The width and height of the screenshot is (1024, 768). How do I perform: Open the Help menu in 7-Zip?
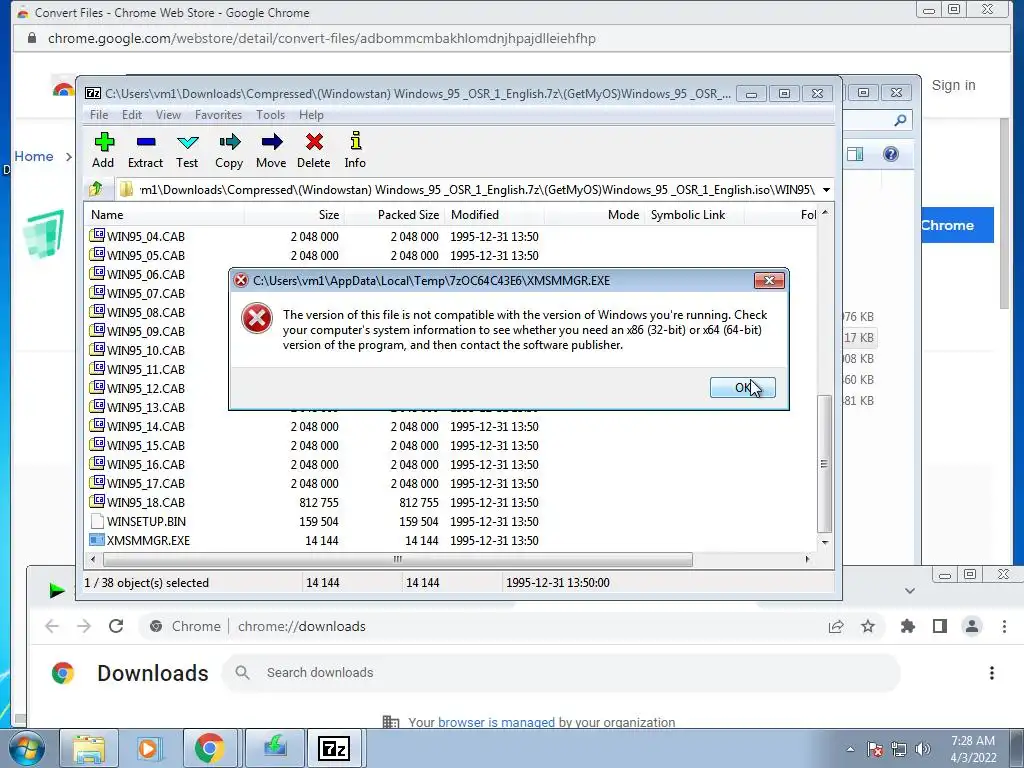pos(312,115)
